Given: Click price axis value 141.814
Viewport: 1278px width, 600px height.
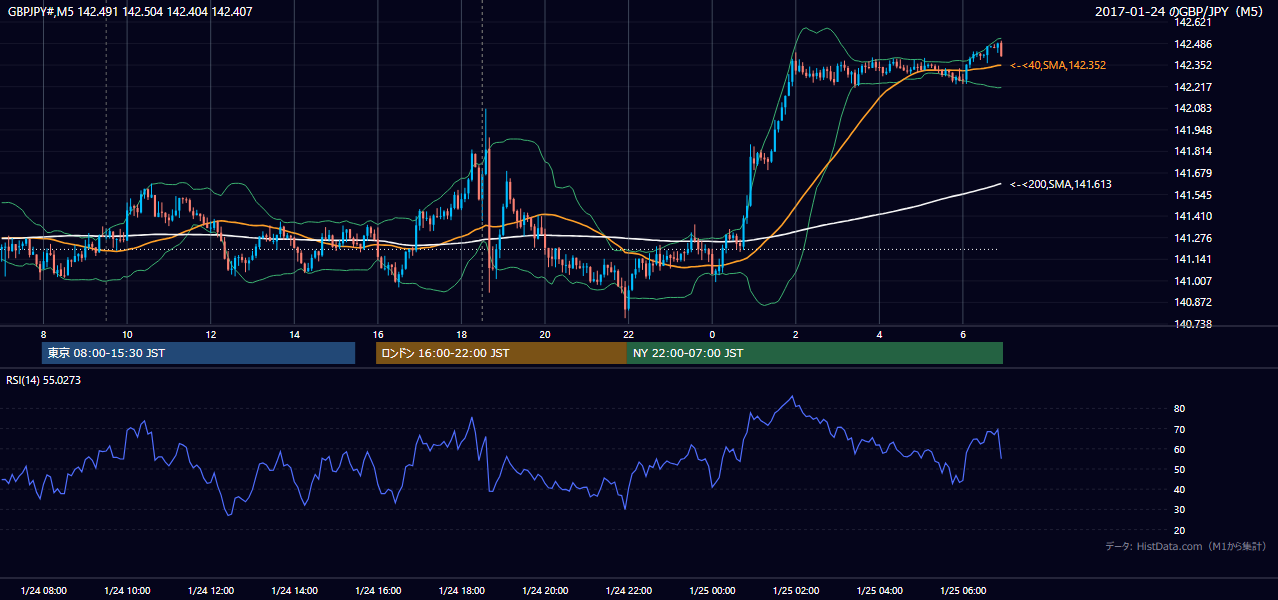Looking at the screenshot, I should pos(1195,151).
